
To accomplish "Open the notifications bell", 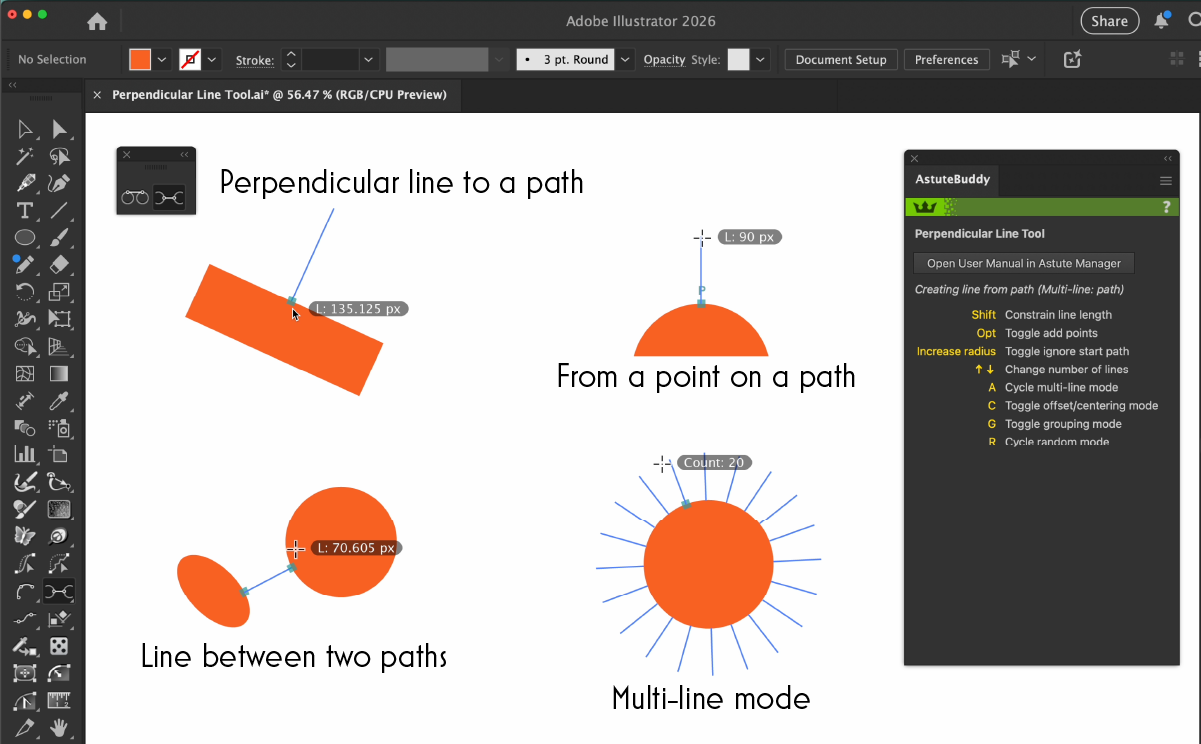I will coord(1161,21).
